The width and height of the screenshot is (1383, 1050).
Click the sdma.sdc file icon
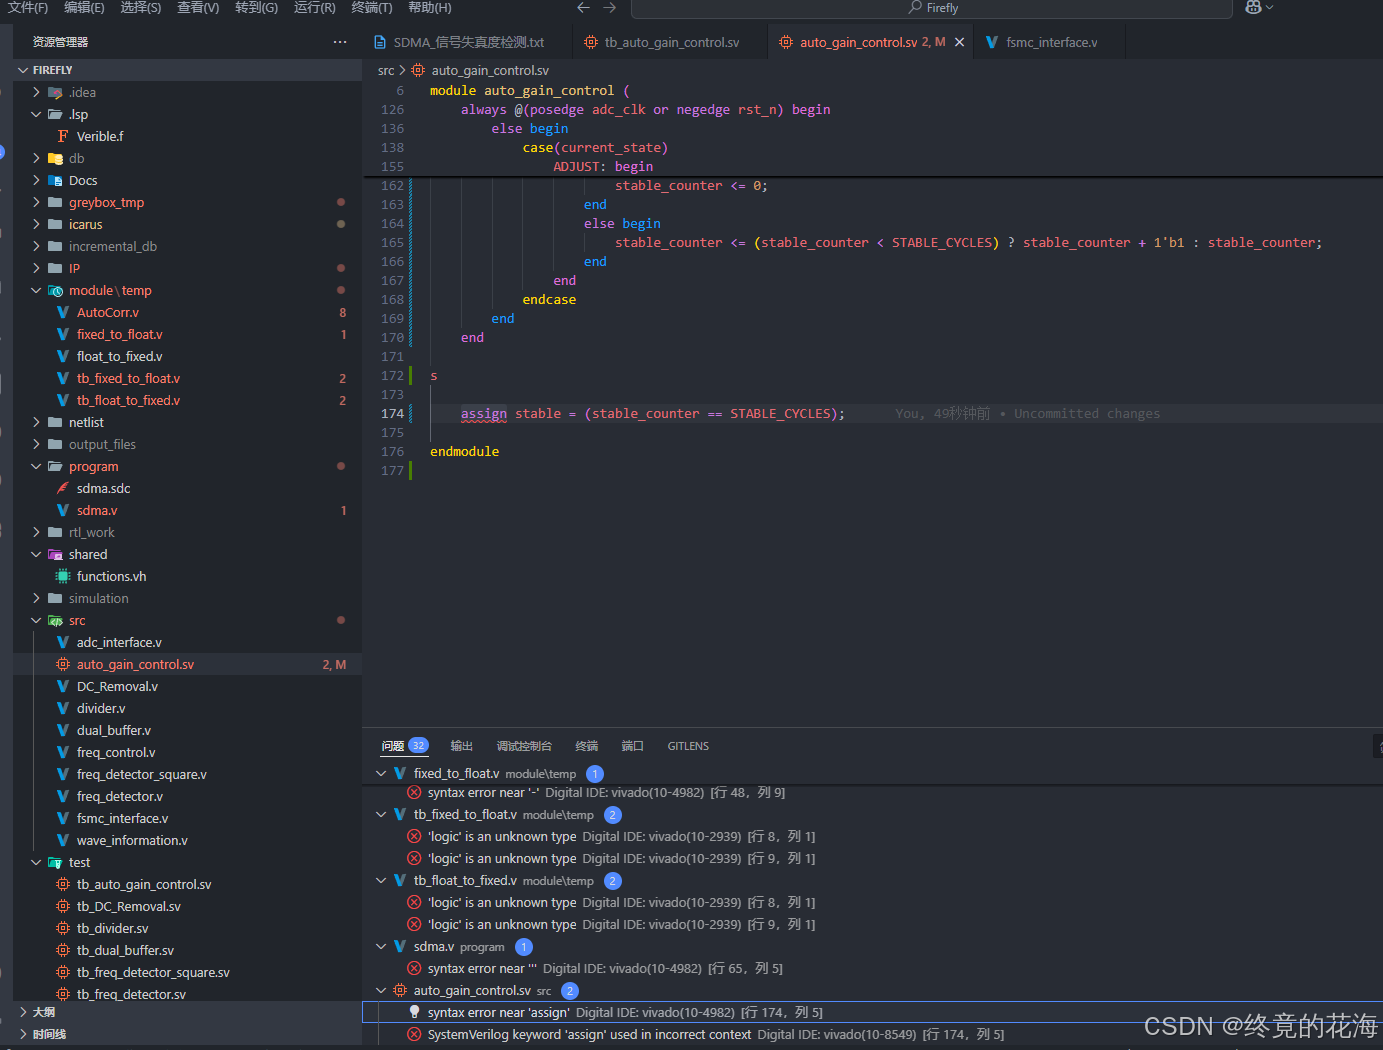pyautogui.click(x=63, y=488)
